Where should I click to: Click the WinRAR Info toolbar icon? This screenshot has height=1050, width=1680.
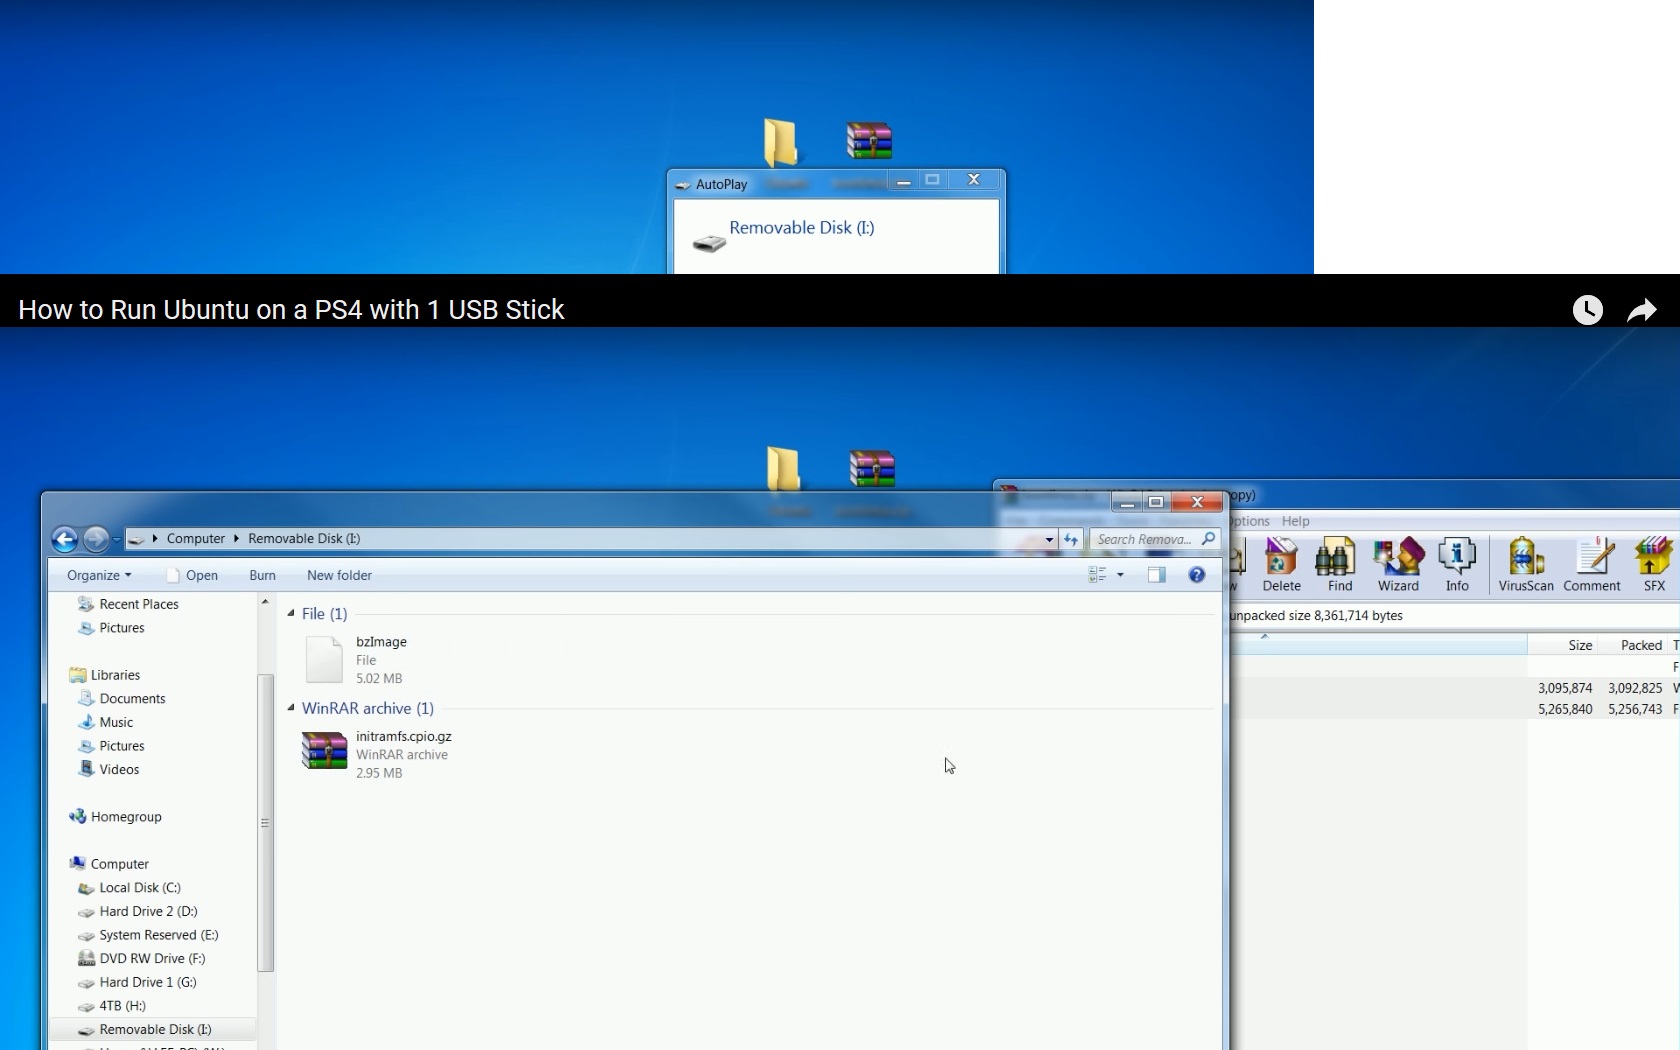1457,565
